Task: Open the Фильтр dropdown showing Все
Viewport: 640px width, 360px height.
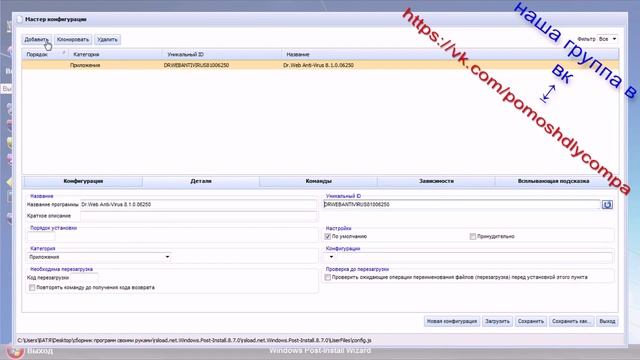Action: pyautogui.click(x=607, y=39)
